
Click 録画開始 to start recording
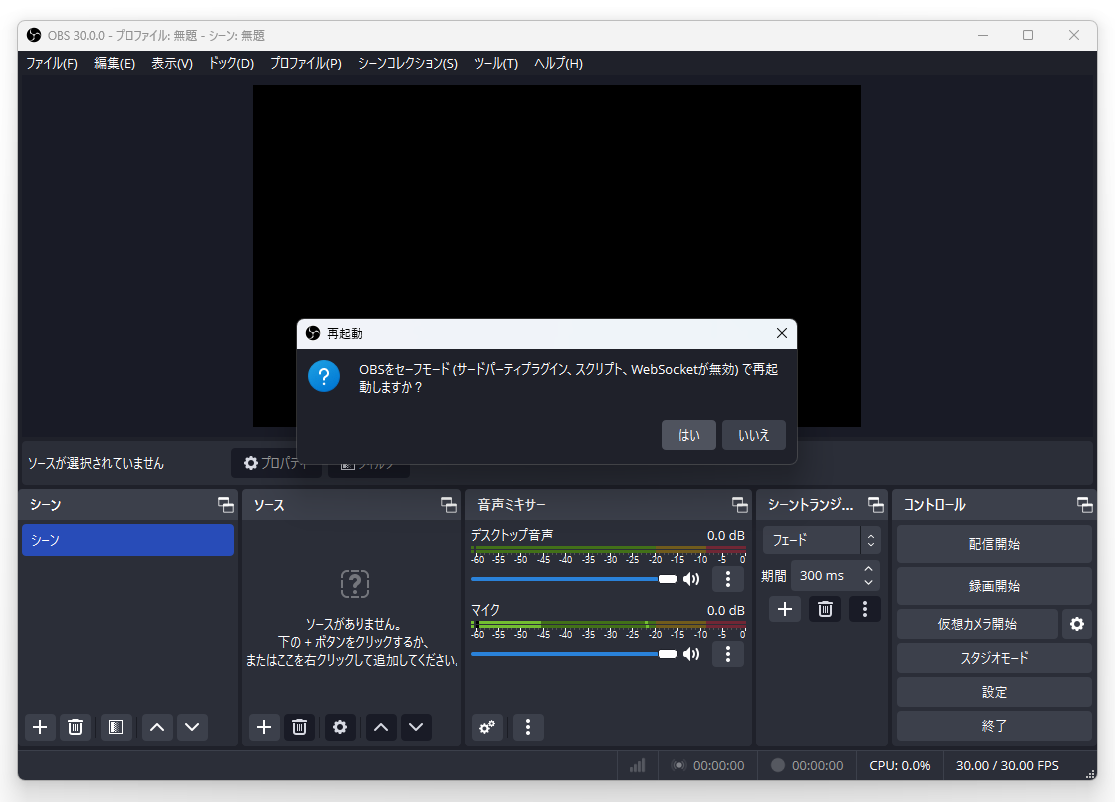tap(994, 586)
